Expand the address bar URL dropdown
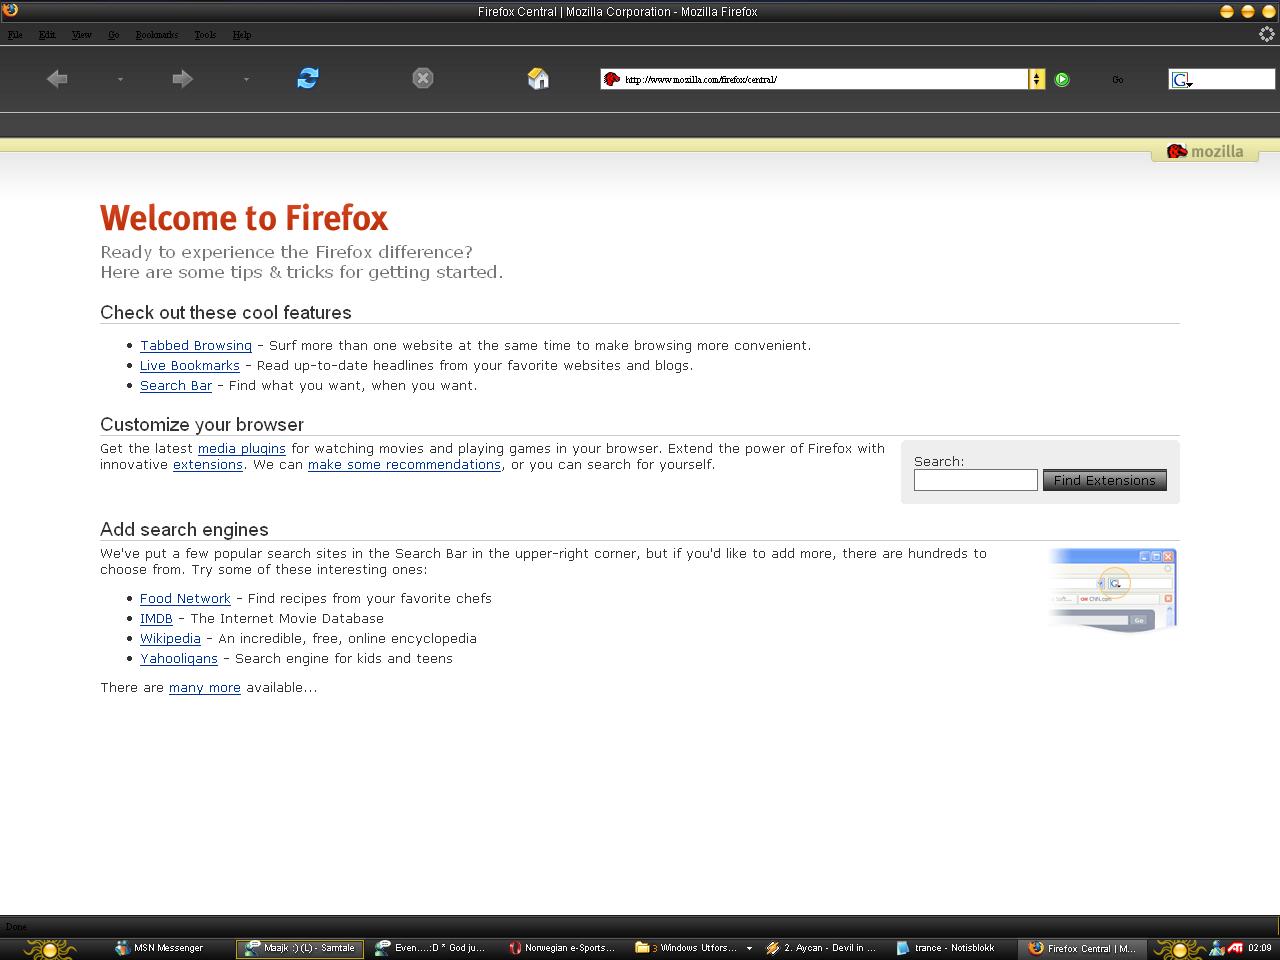The width and height of the screenshot is (1280, 960). 1037,79
